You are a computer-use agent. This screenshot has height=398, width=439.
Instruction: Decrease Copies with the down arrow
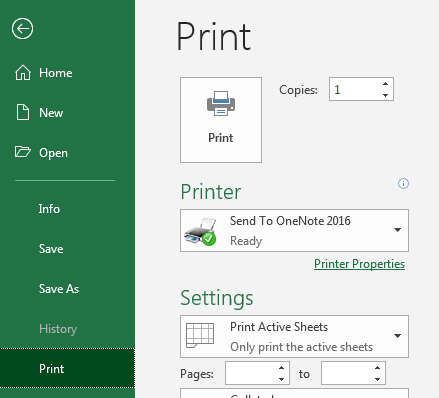(x=386, y=95)
